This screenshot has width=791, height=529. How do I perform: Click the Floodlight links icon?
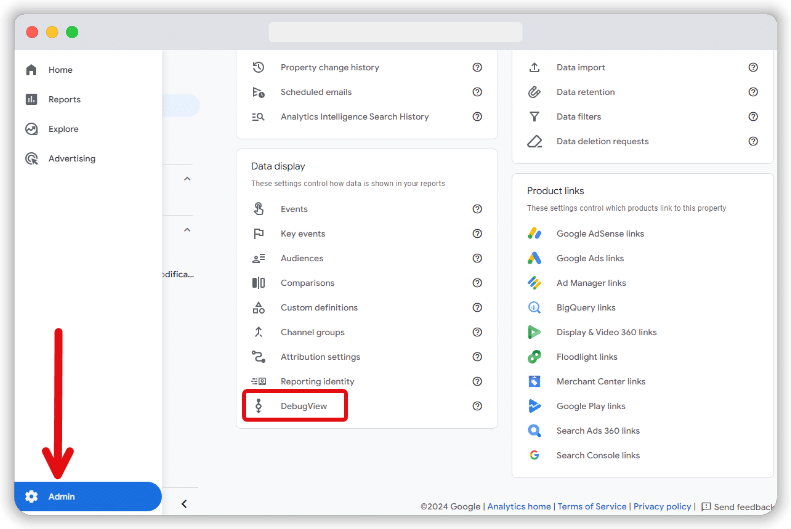[x=534, y=357]
